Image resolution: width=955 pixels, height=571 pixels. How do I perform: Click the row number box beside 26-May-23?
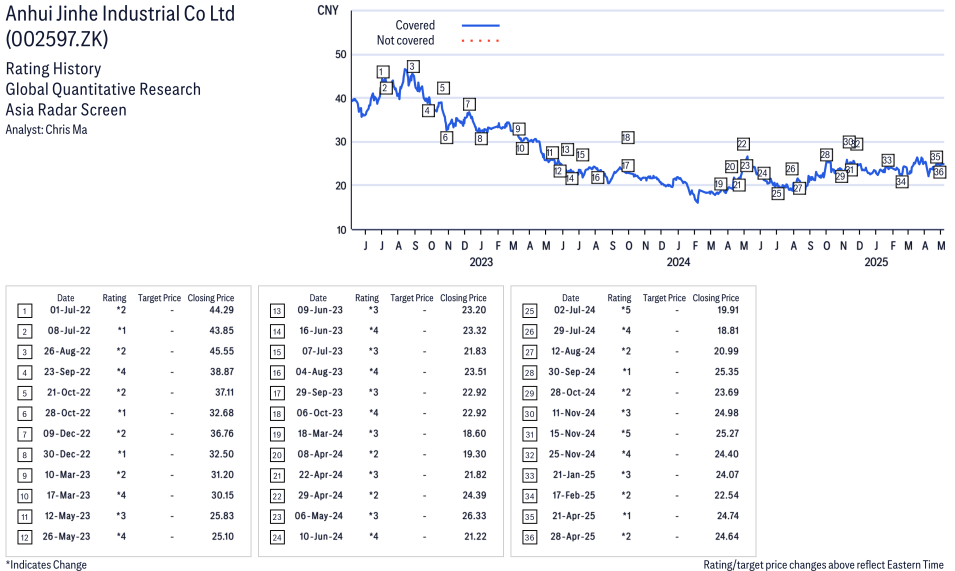pos(24,538)
